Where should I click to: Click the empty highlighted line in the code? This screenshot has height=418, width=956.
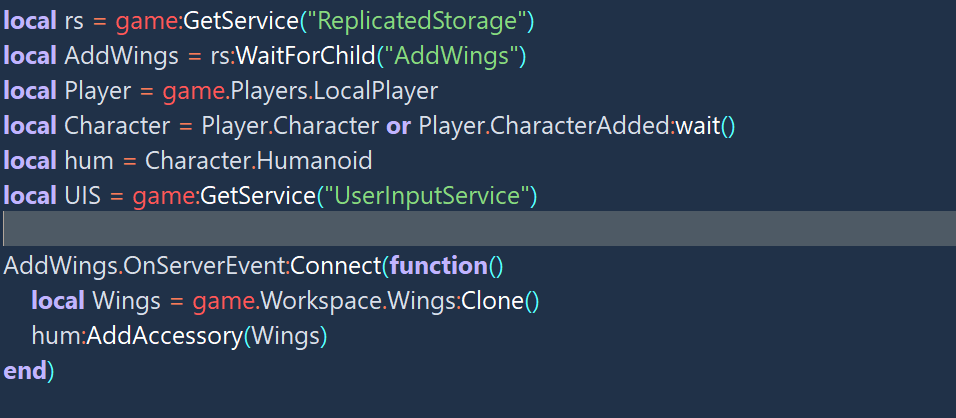[x=478, y=228]
